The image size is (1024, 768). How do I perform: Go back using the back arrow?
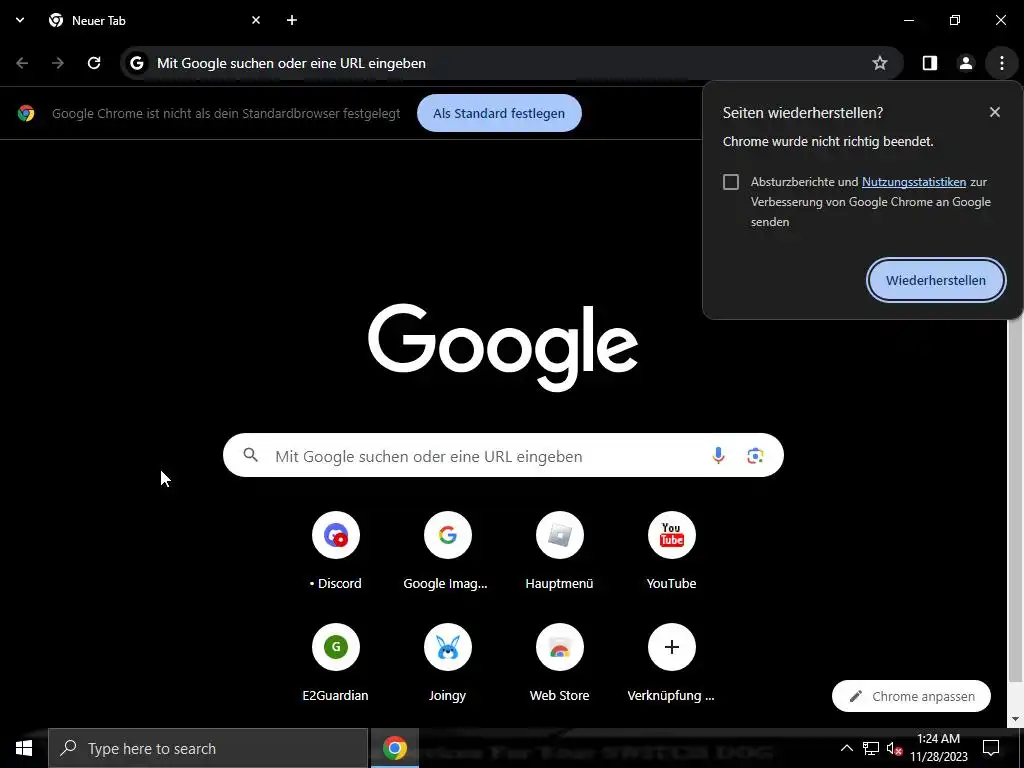tap(22, 63)
